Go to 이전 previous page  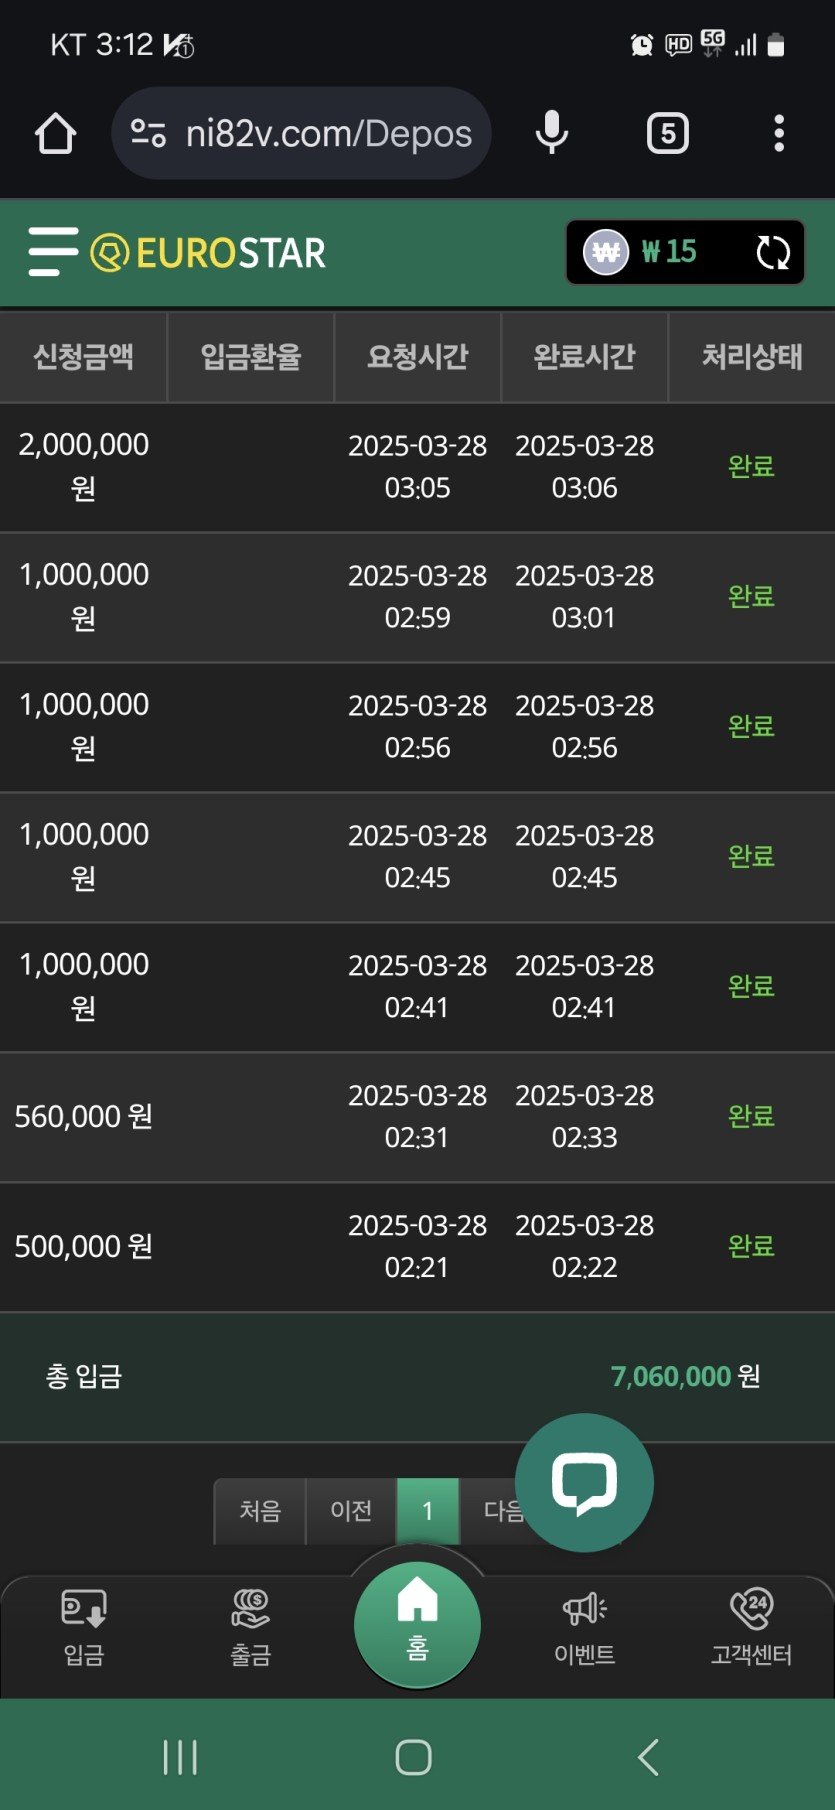(x=351, y=1510)
